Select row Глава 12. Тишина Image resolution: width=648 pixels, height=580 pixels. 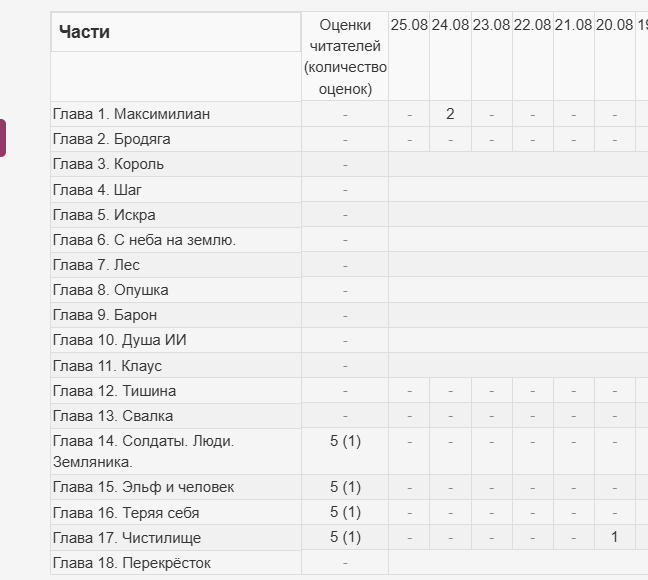[x=349, y=391]
